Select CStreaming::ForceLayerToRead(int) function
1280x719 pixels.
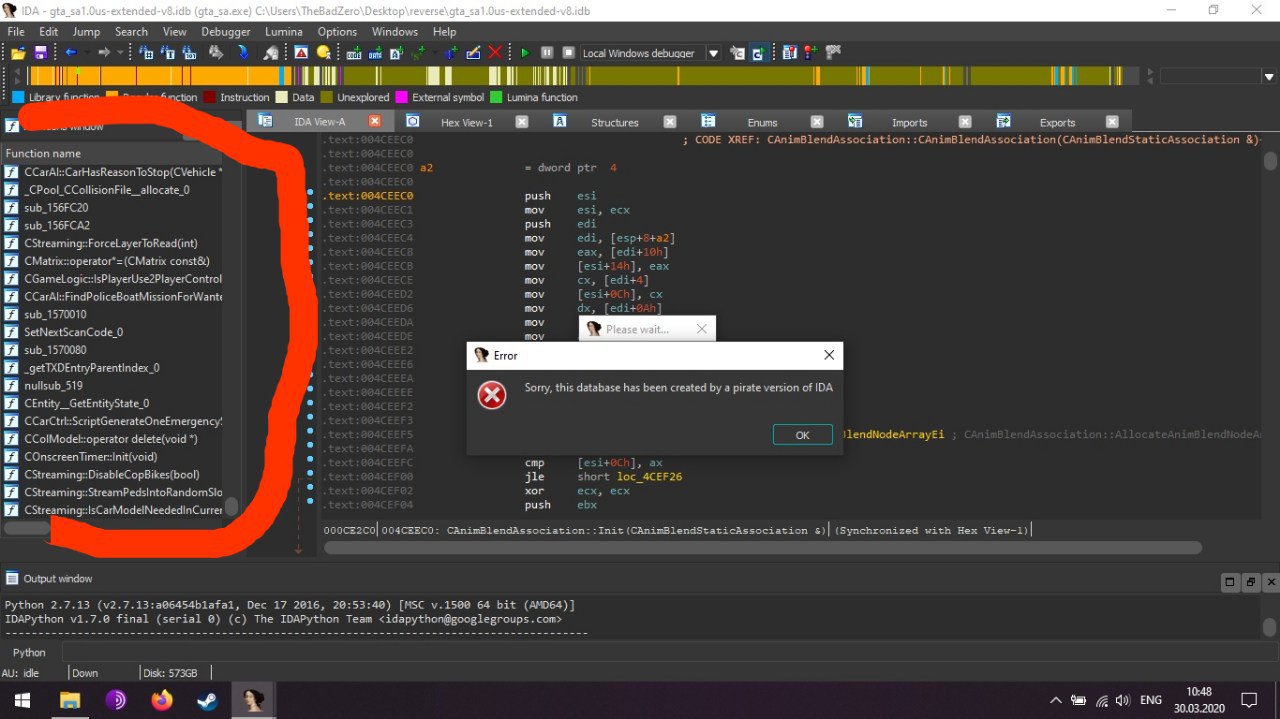(112, 243)
